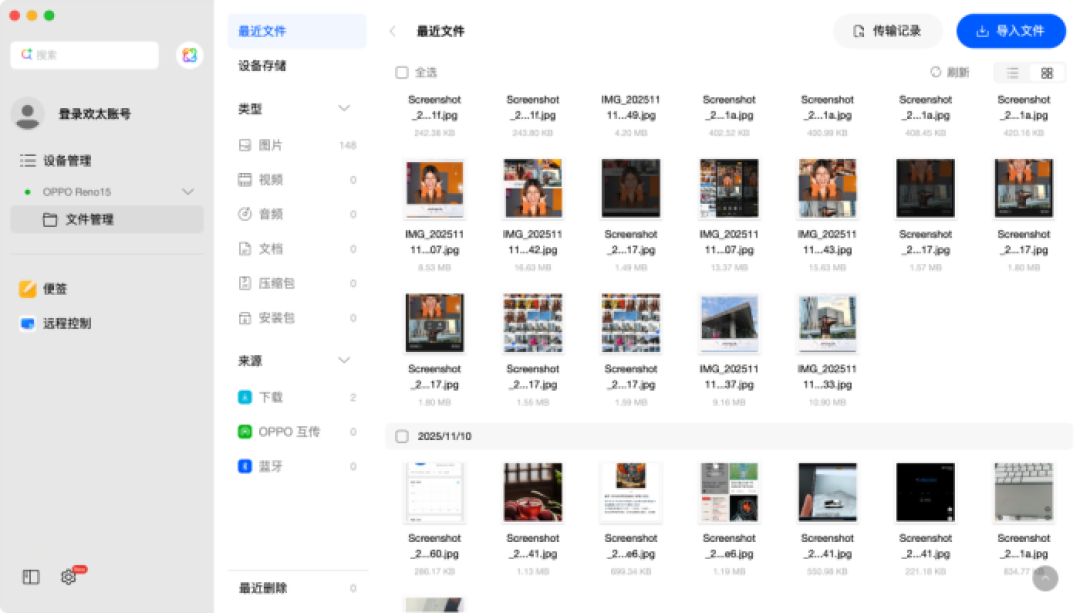Click the scroll-to-top round button
This screenshot has height=613, width=1080.
click(1045, 579)
